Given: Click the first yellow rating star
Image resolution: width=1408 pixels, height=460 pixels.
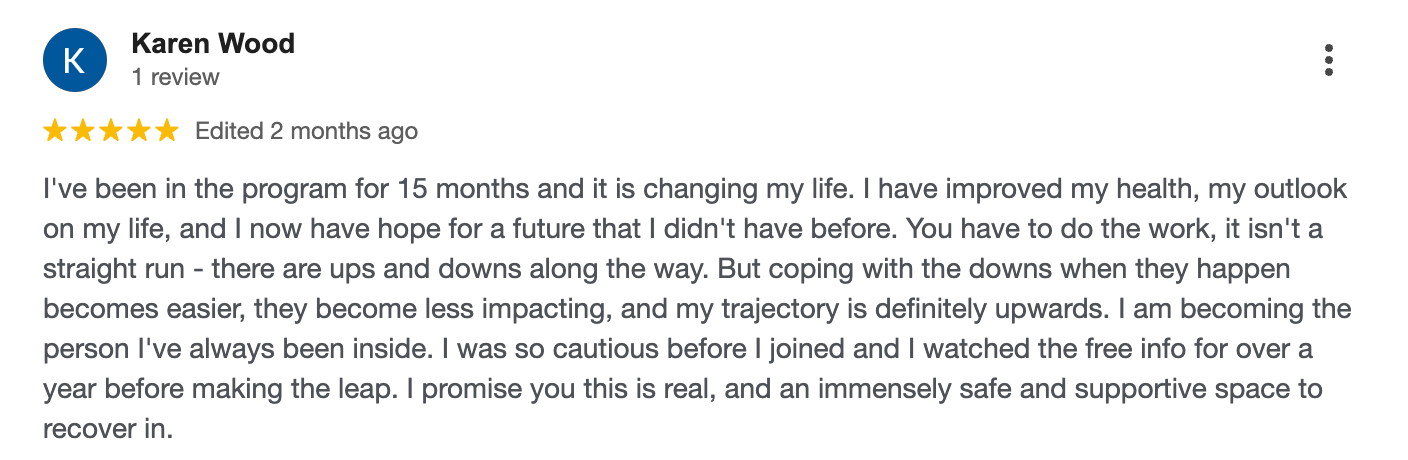Looking at the screenshot, I should pos(55,131).
